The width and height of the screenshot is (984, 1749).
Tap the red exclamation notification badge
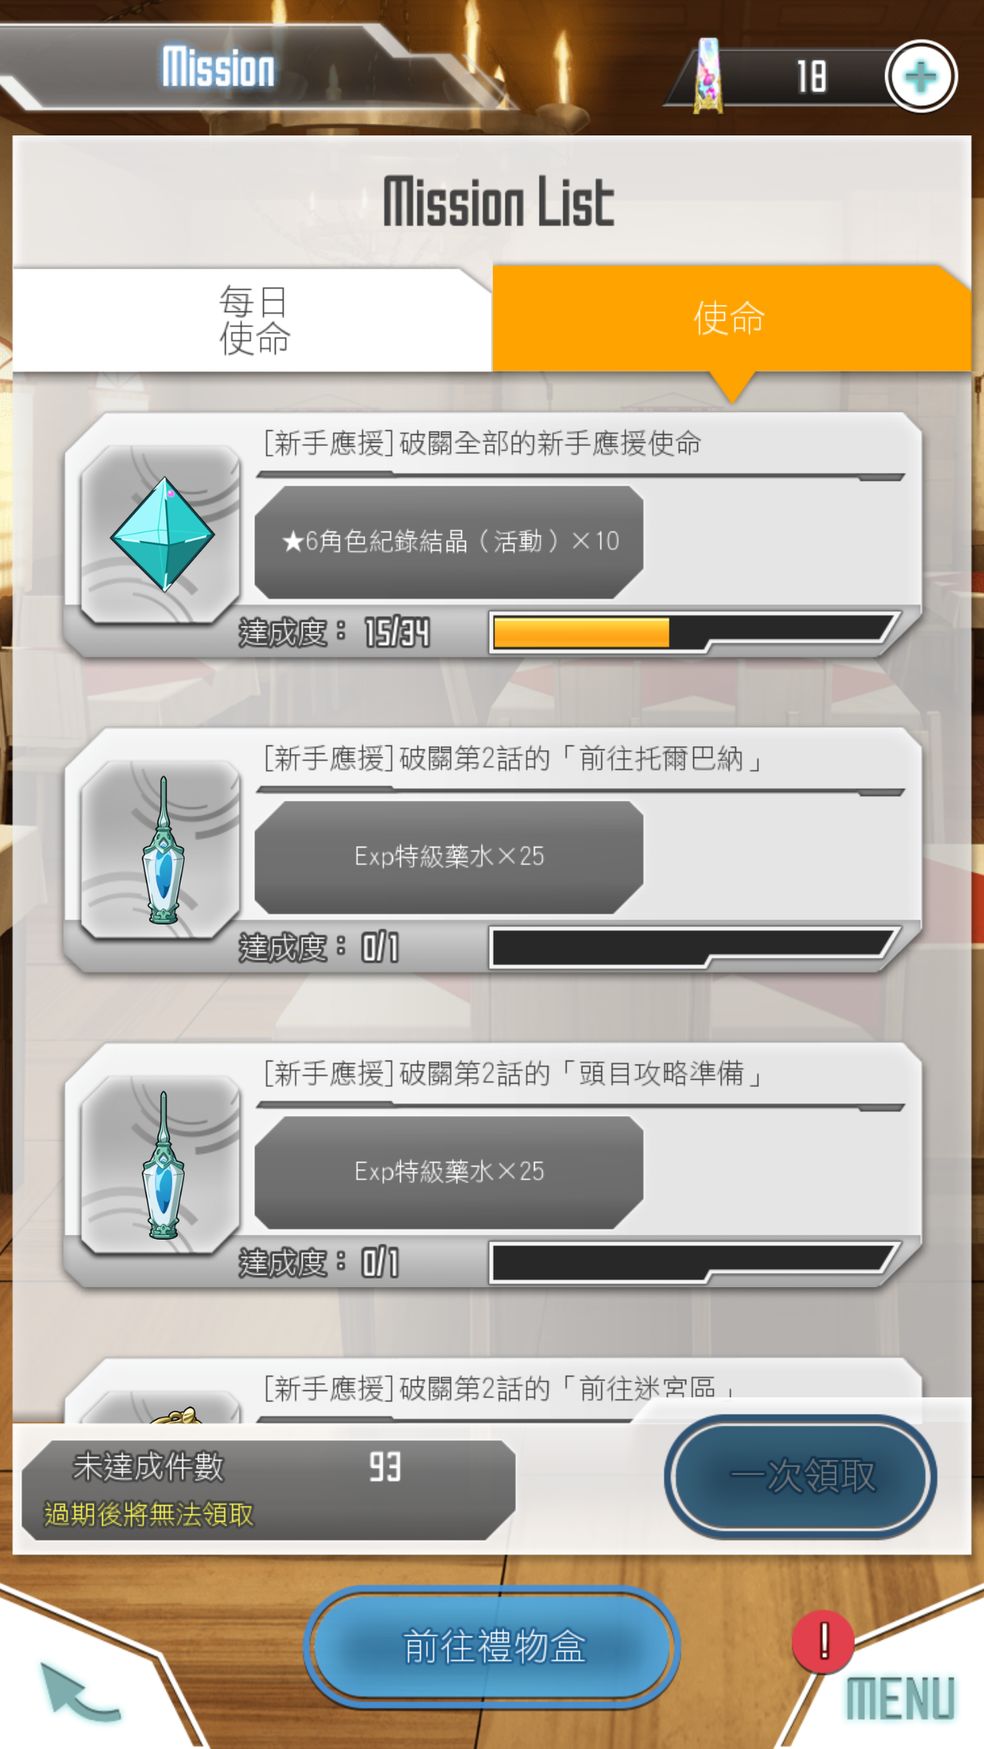[x=823, y=1642]
